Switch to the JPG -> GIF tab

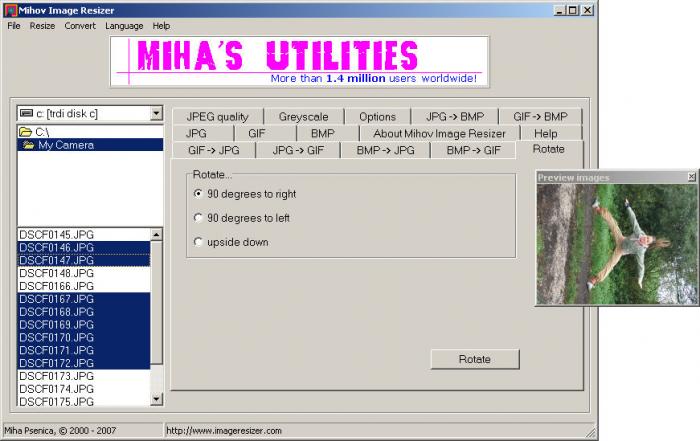tap(298, 150)
